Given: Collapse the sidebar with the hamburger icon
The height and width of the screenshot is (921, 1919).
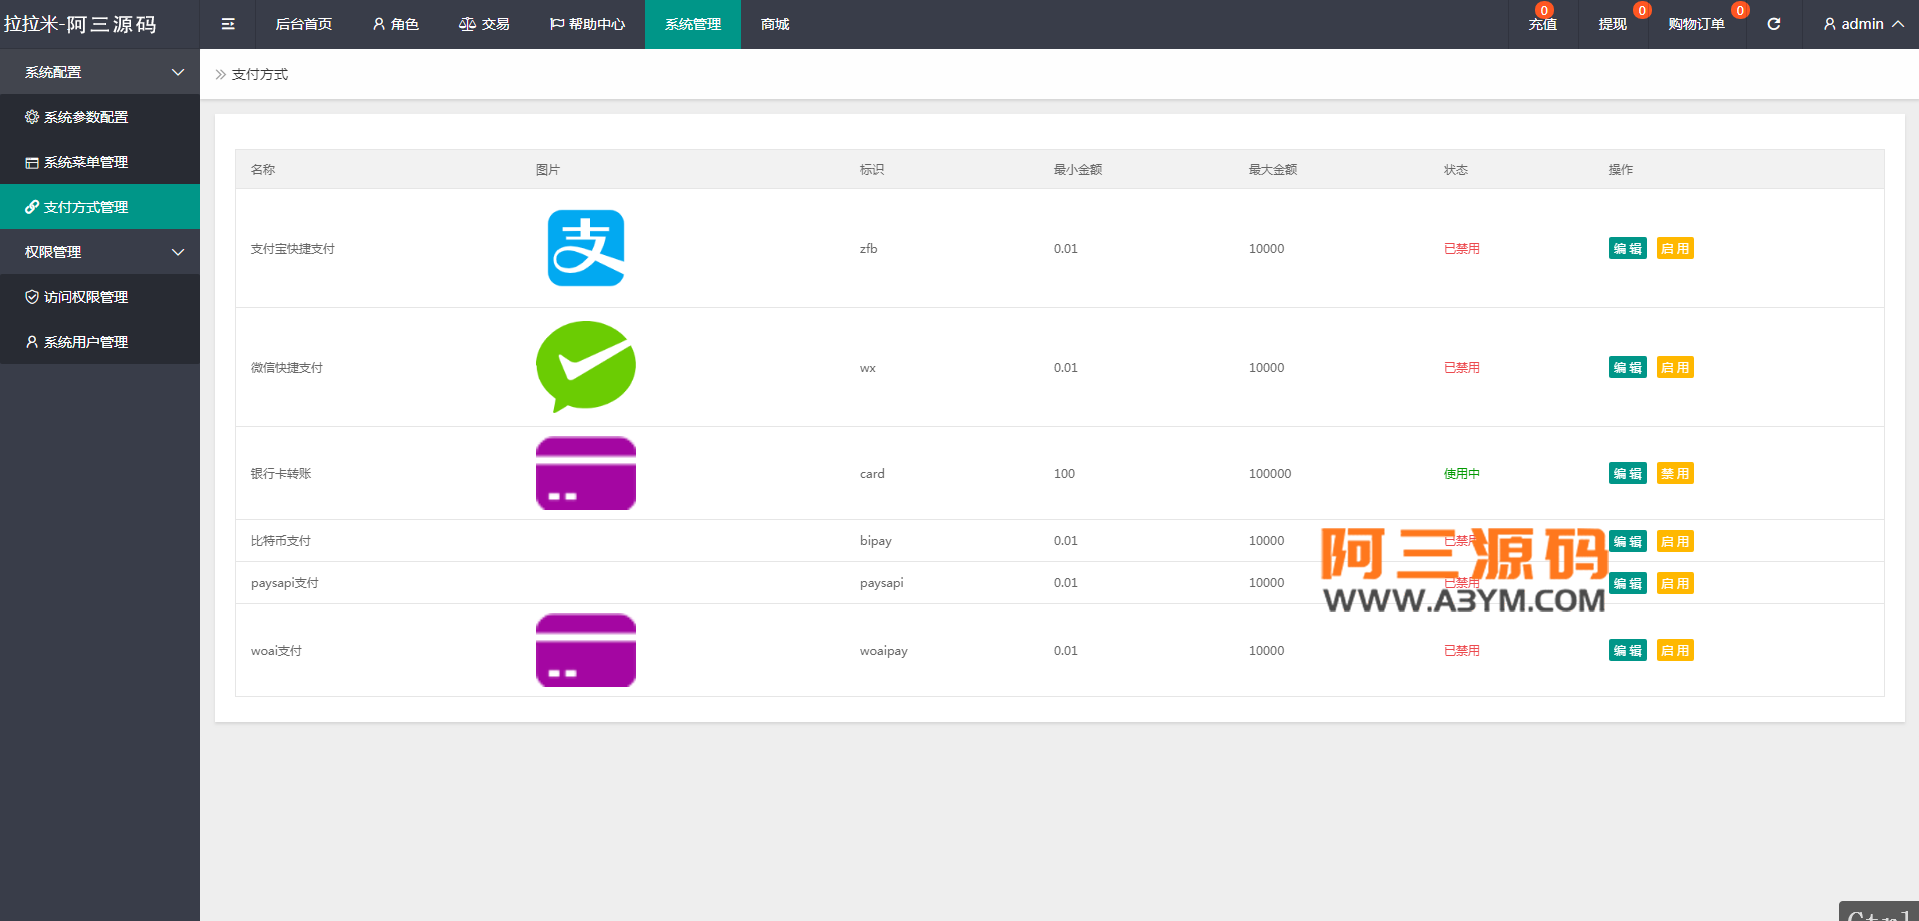Looking at the screenshot, I should tap(228, 24).
